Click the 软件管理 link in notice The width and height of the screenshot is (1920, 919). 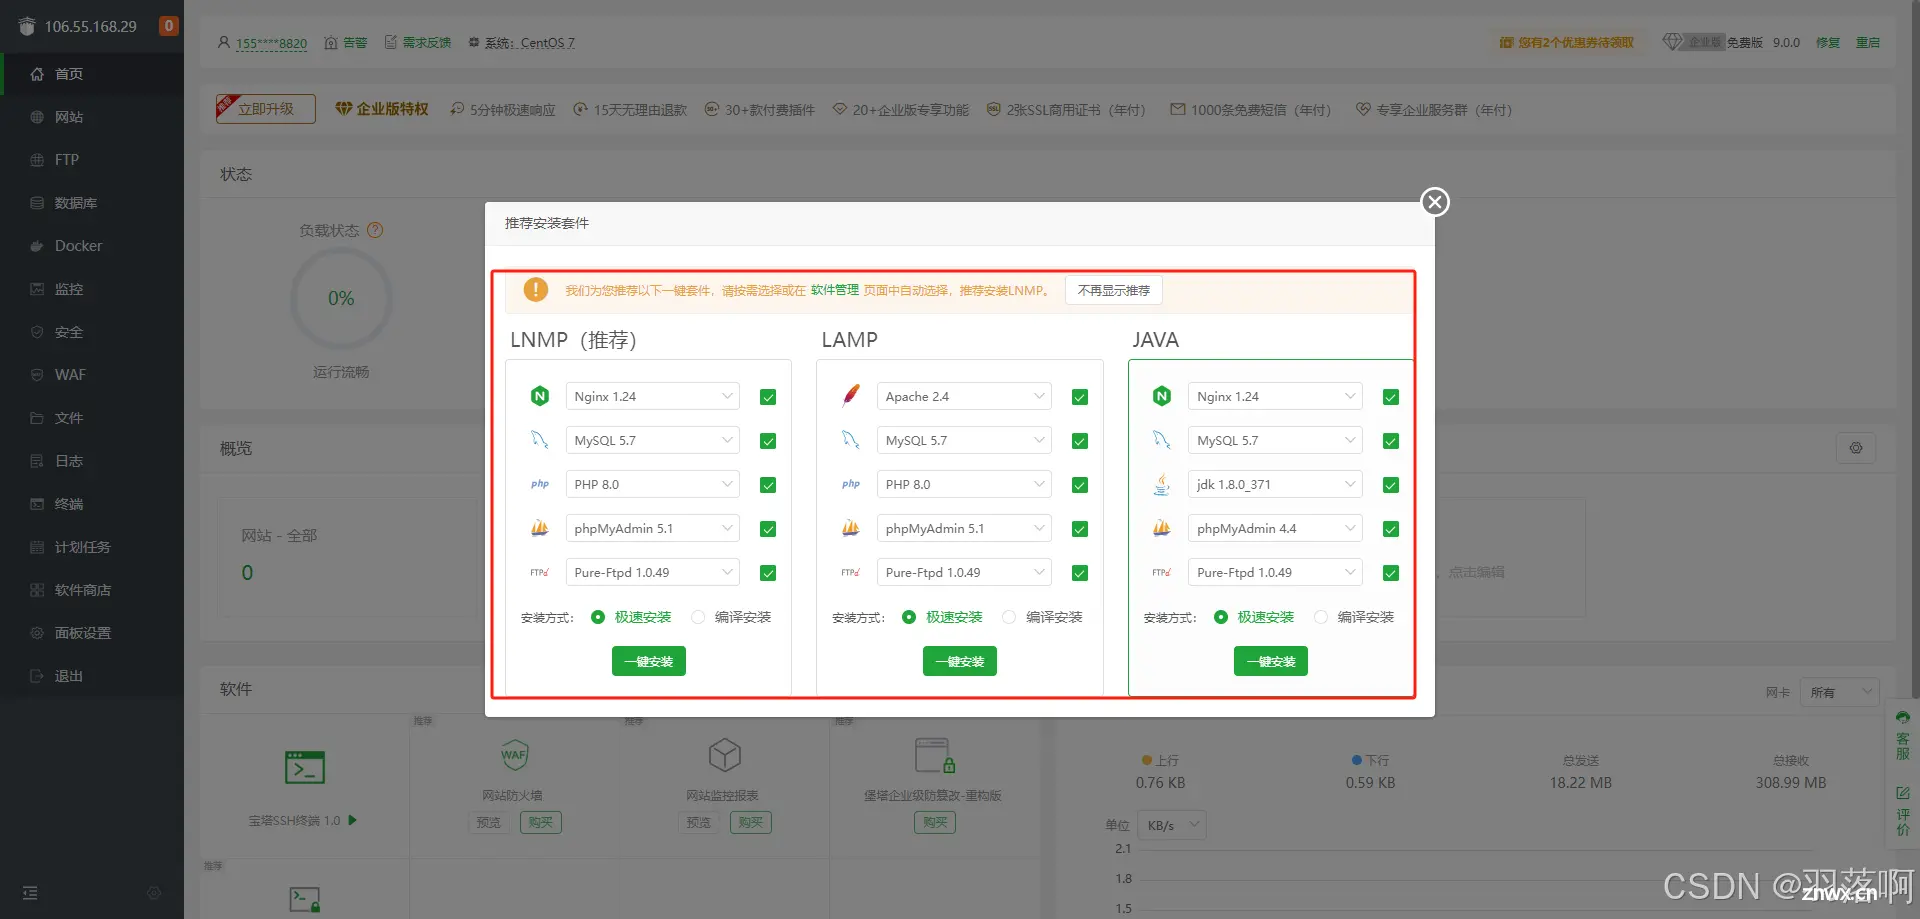(x=834, y=290)
